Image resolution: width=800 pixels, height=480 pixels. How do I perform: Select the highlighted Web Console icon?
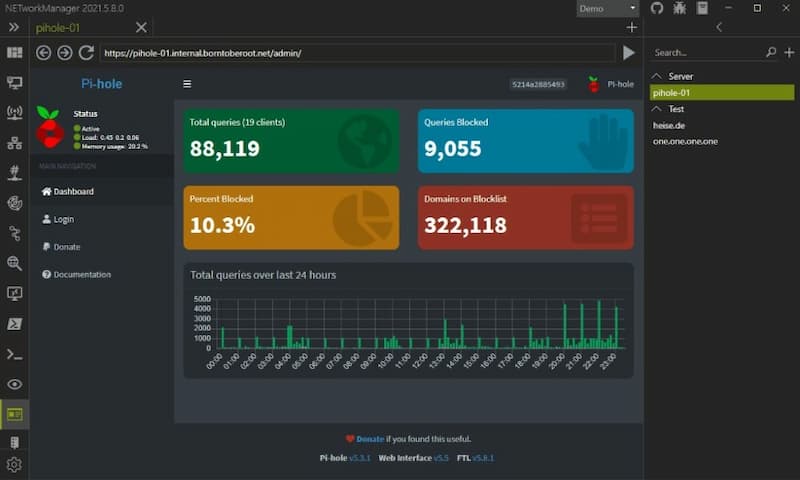(14, 414)
